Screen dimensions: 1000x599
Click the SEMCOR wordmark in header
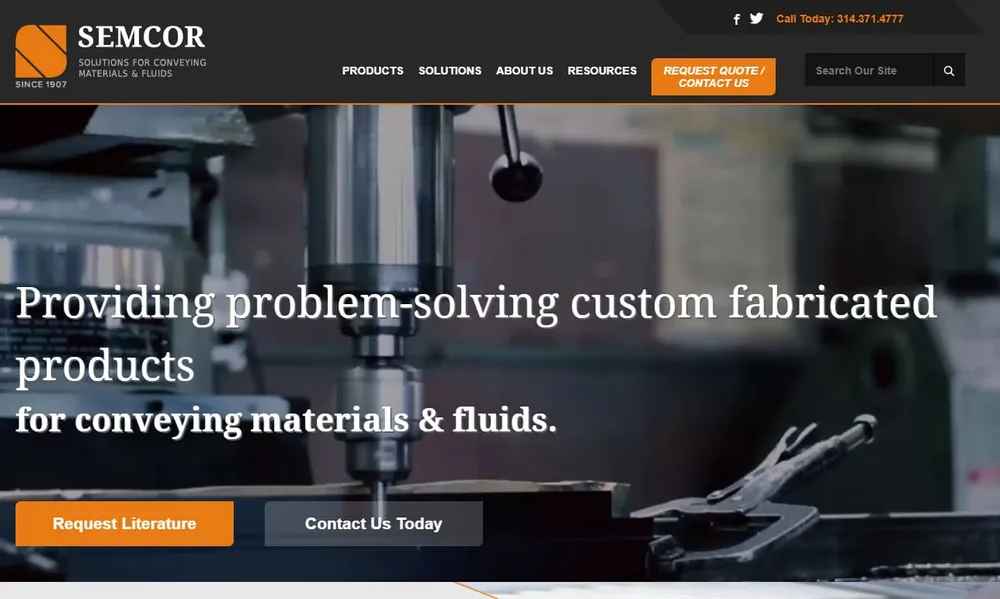tap(142, 37)
